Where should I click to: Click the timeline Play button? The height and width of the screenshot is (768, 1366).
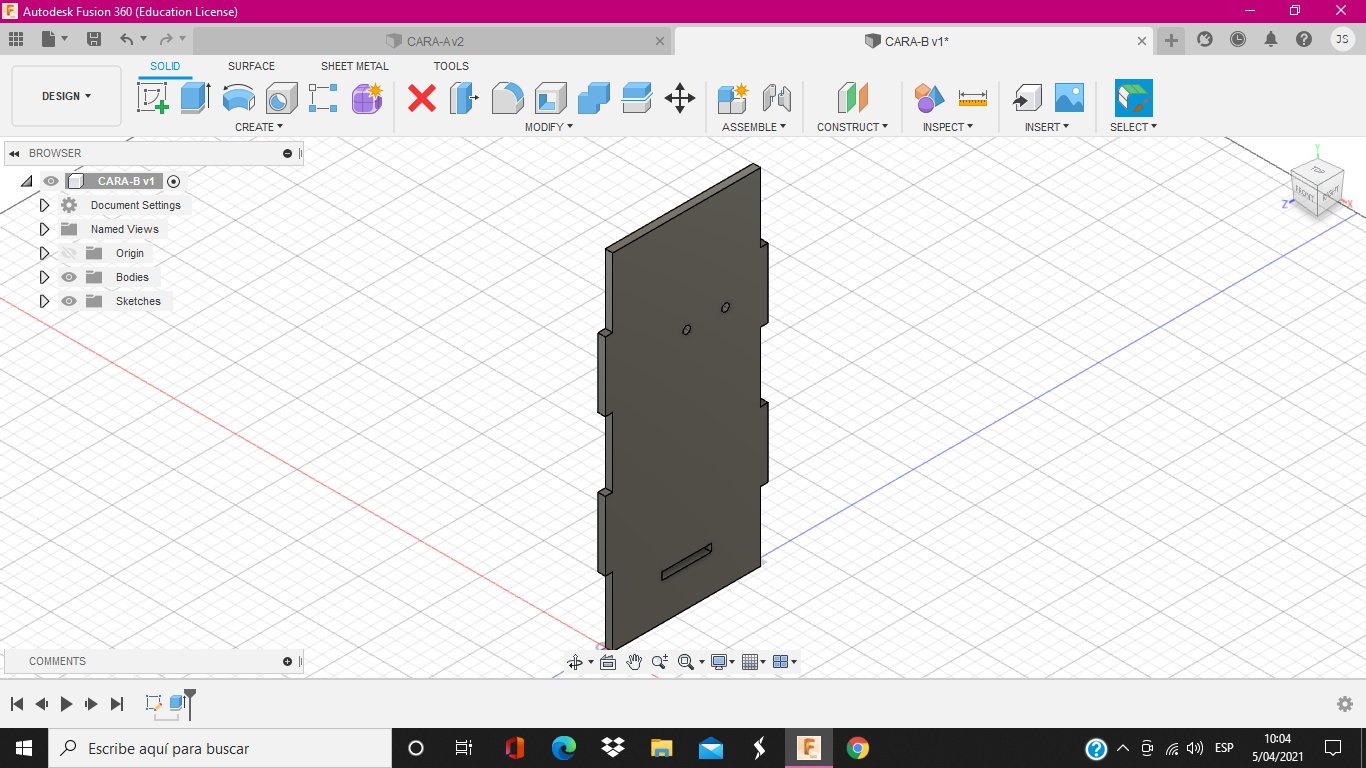(66, 704)
